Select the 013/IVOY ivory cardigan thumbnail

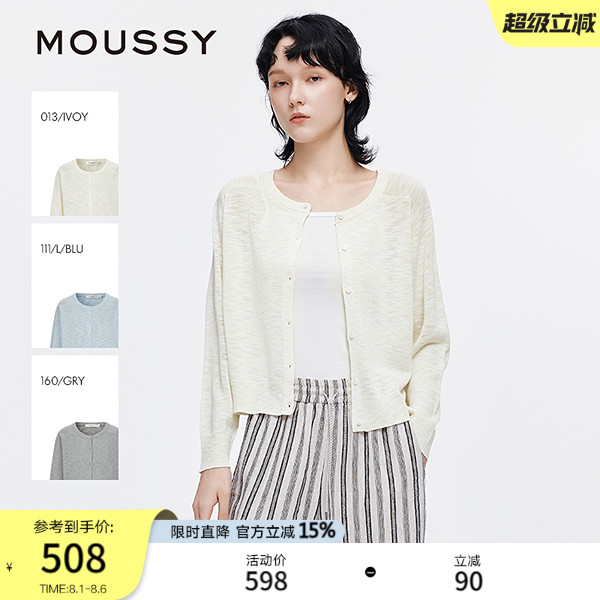75,154
